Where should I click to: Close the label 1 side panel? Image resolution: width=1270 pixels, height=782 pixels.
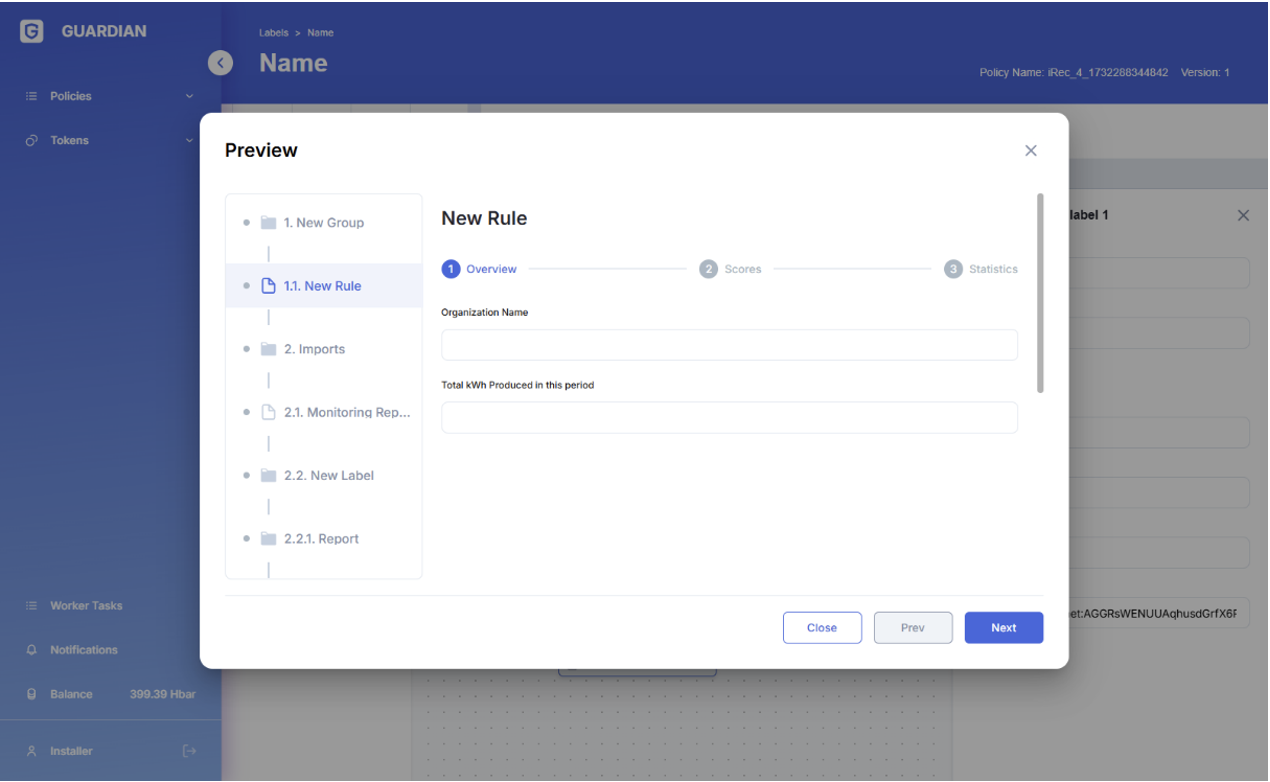point(1243,215)
